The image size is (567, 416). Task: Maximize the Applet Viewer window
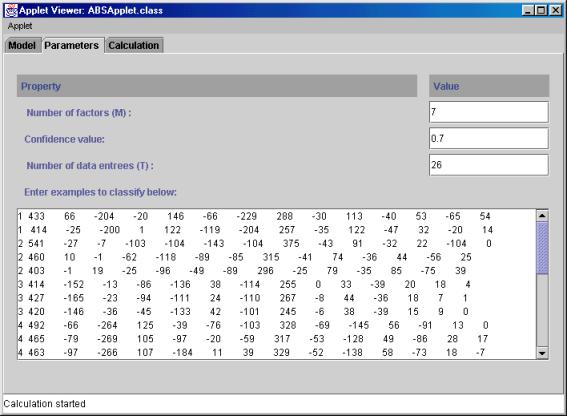click(x=541, y=10)
